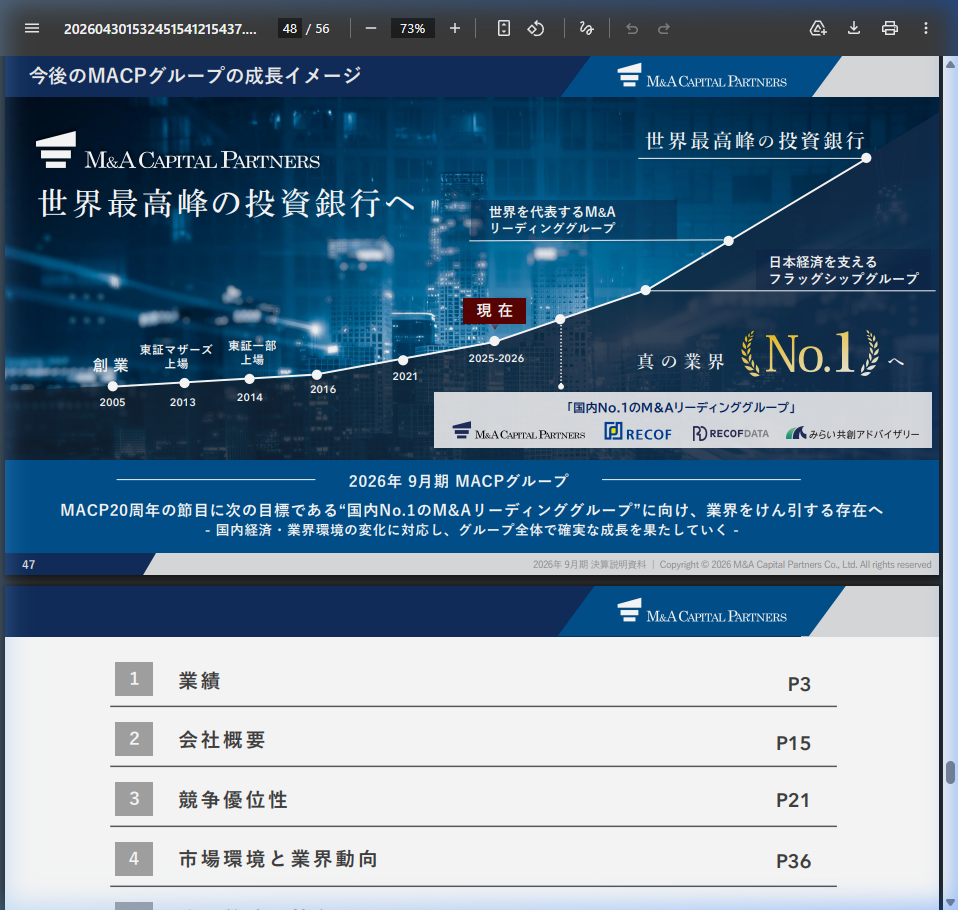Click the 2014 timeline year label
The height and width of the screenshot is (910, 958).
pyautogui.click(x=250, y=397)
